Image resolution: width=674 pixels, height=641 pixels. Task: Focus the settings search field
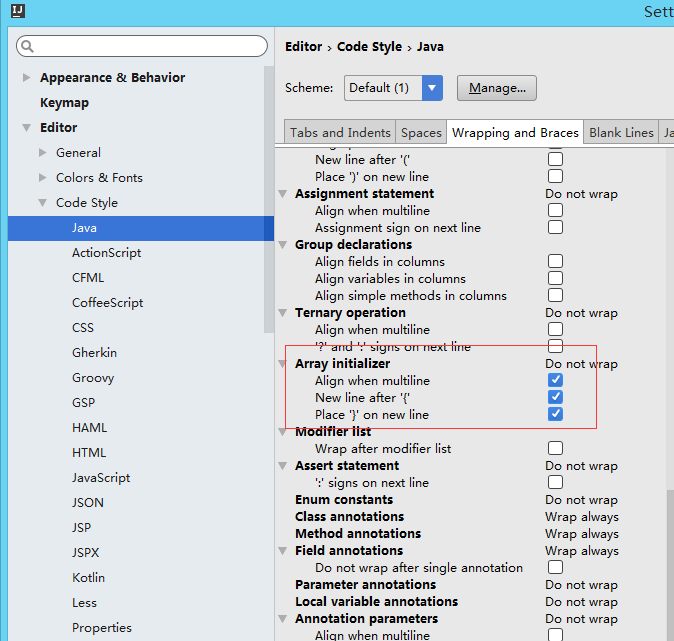point(142,46)
